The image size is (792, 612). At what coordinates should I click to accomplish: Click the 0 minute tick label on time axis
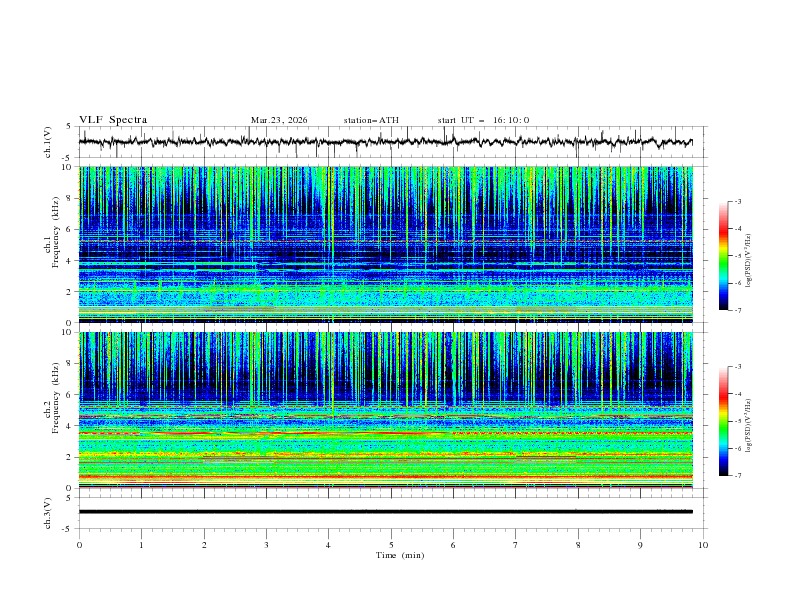(x=79, y=545)
